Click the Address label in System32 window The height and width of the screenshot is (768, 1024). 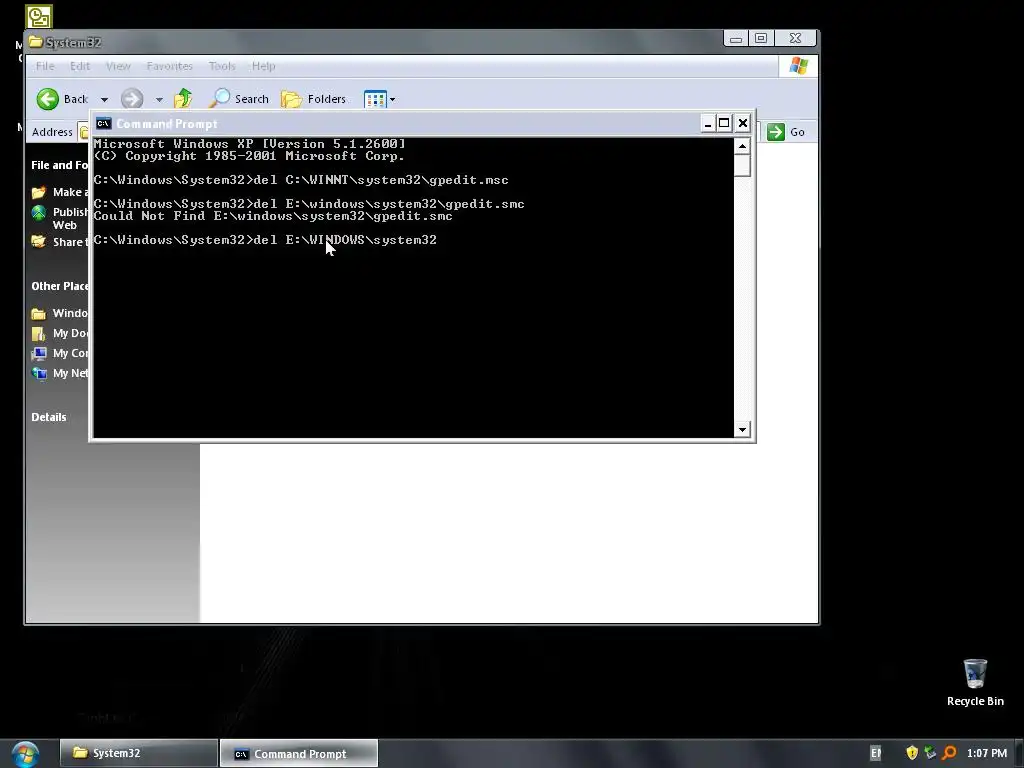(52, 132)
